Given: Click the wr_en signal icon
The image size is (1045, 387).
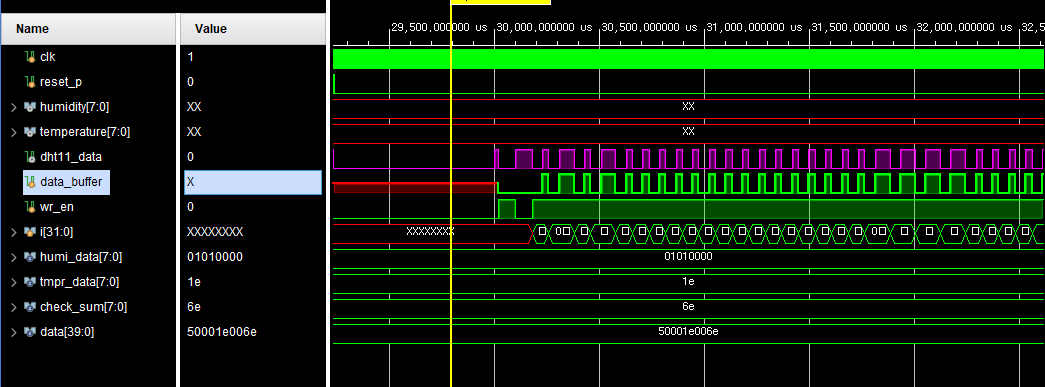Looking at the screenshot, I should coord(30,207).
